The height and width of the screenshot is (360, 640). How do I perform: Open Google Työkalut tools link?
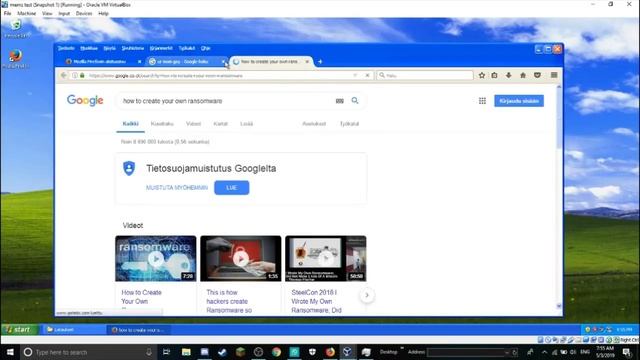coord(349,124)
